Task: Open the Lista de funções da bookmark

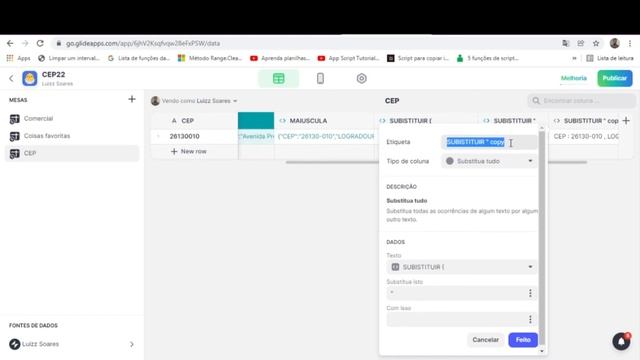Action: 139,58
